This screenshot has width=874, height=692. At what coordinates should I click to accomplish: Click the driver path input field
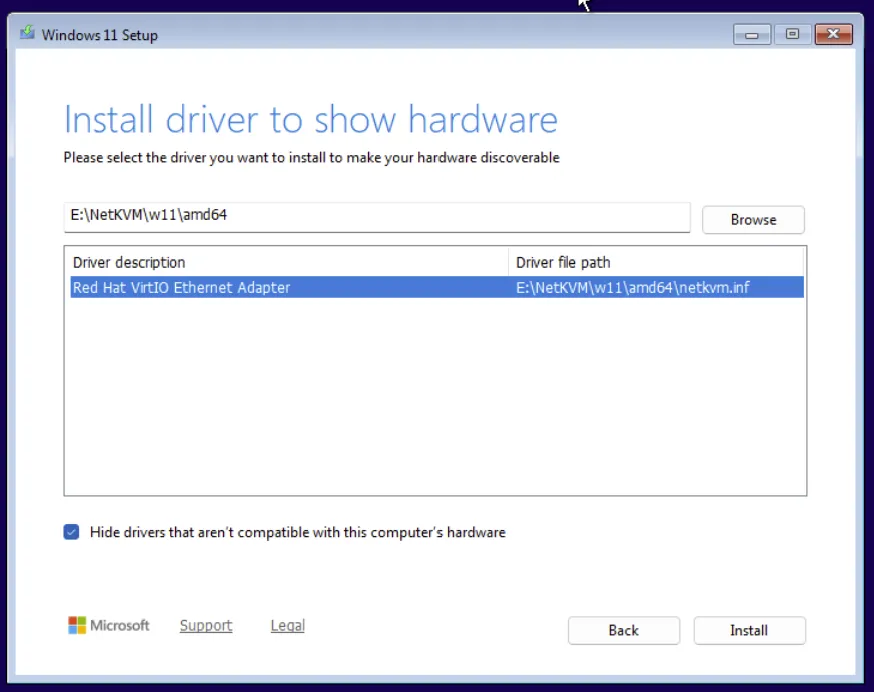pyautogui.click(x=377, y=217)
